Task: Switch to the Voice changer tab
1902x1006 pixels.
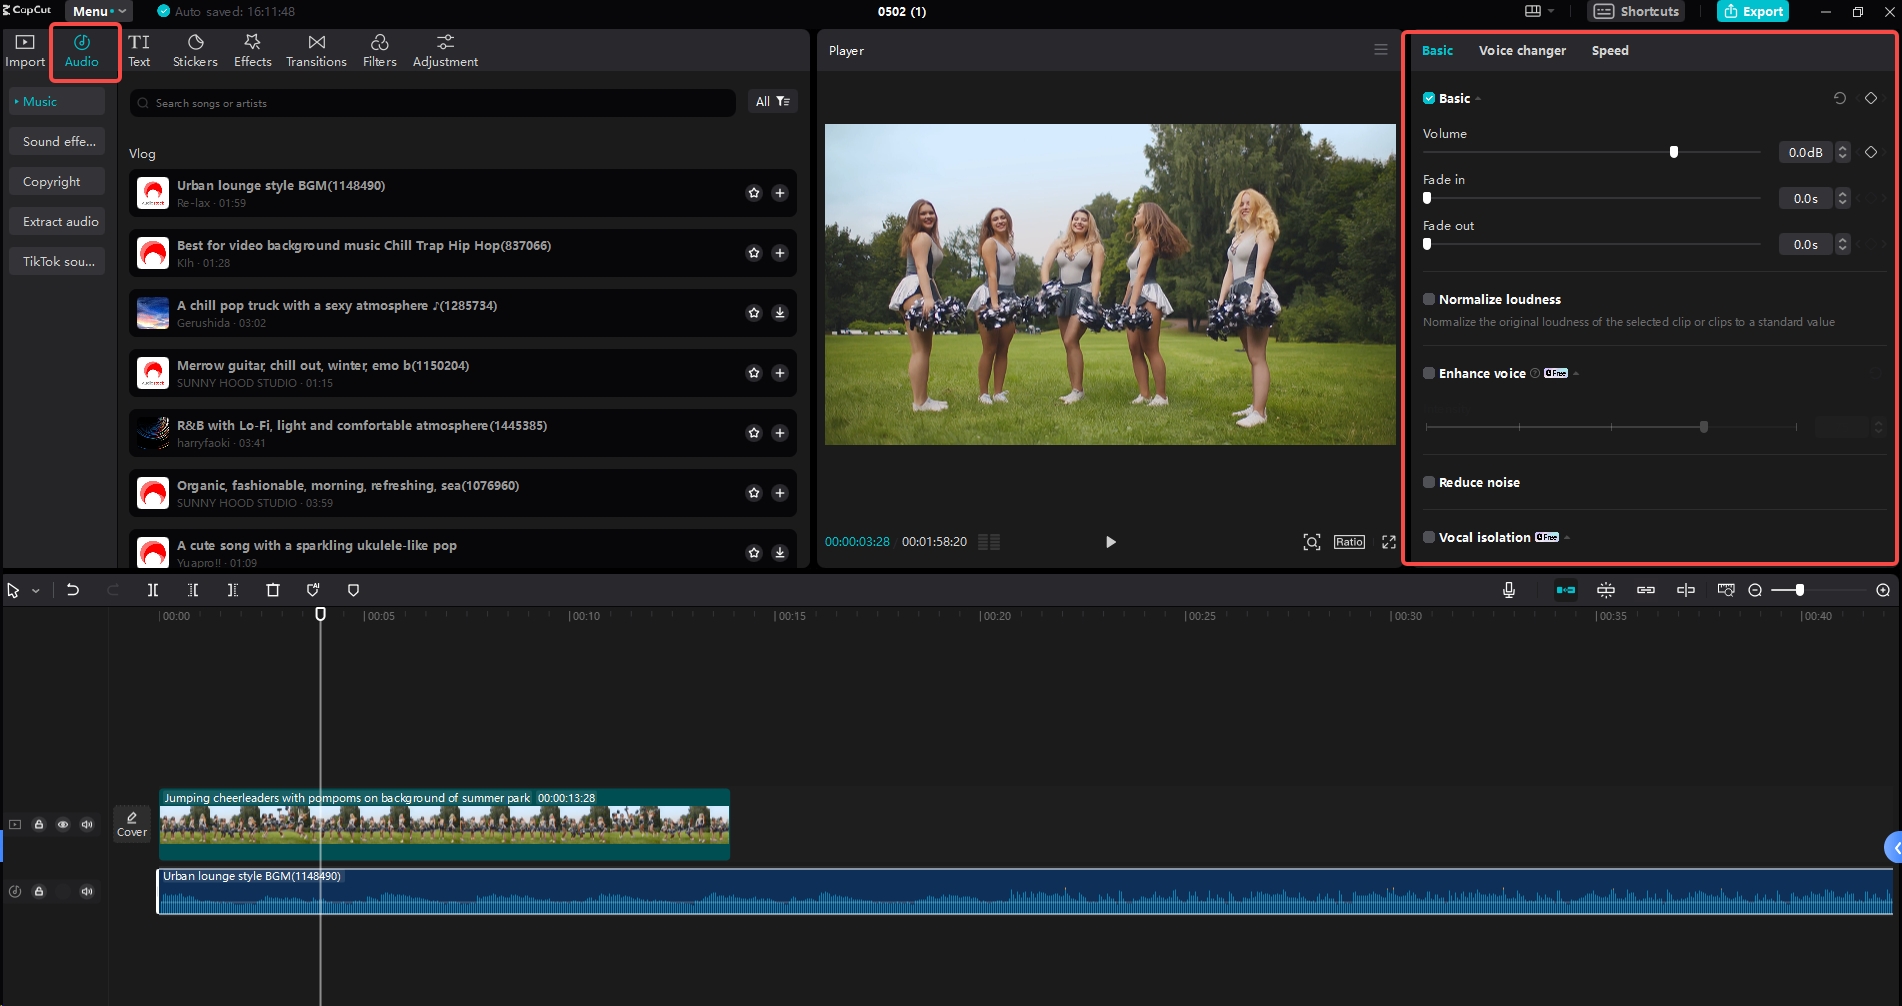Action: coord(1521,51)
